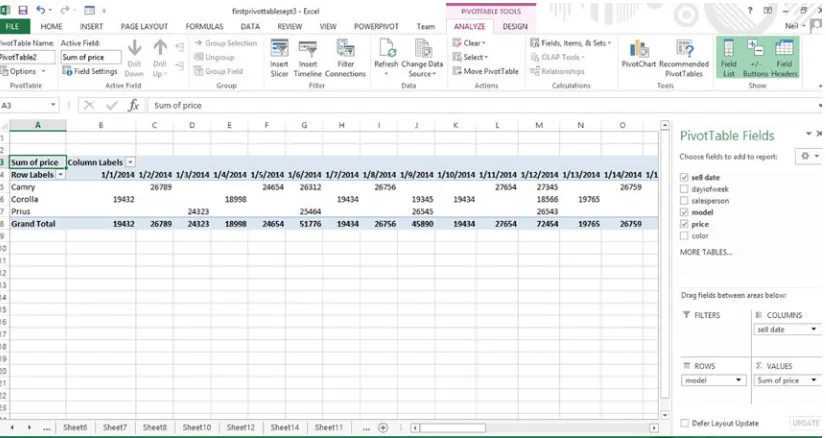Open model dropdown in Rows area
The height and width of the screenshot is (438, 826).
tap(739, 380)
